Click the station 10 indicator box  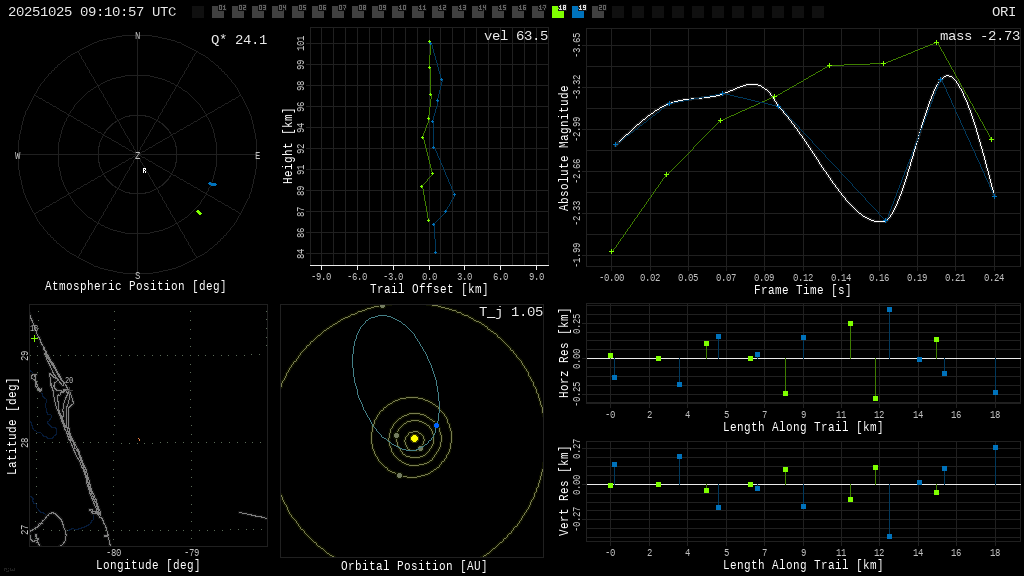point(398,12)
